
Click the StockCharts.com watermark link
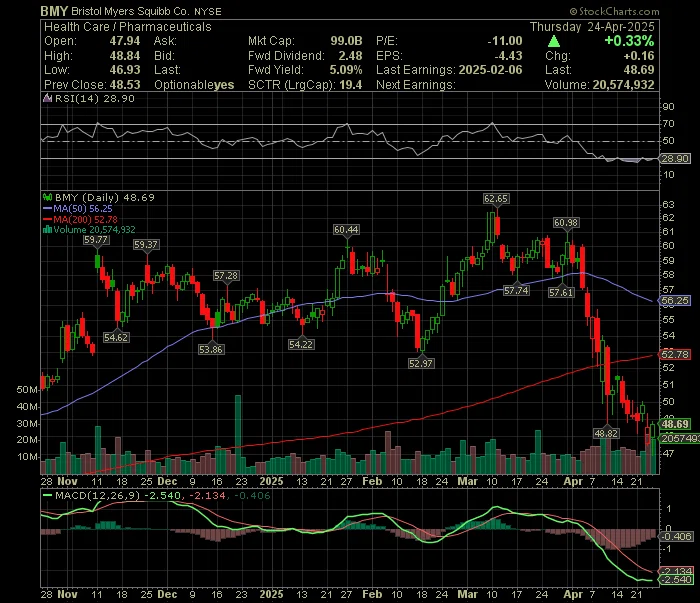pyautogui.click(x=614, y=12)
